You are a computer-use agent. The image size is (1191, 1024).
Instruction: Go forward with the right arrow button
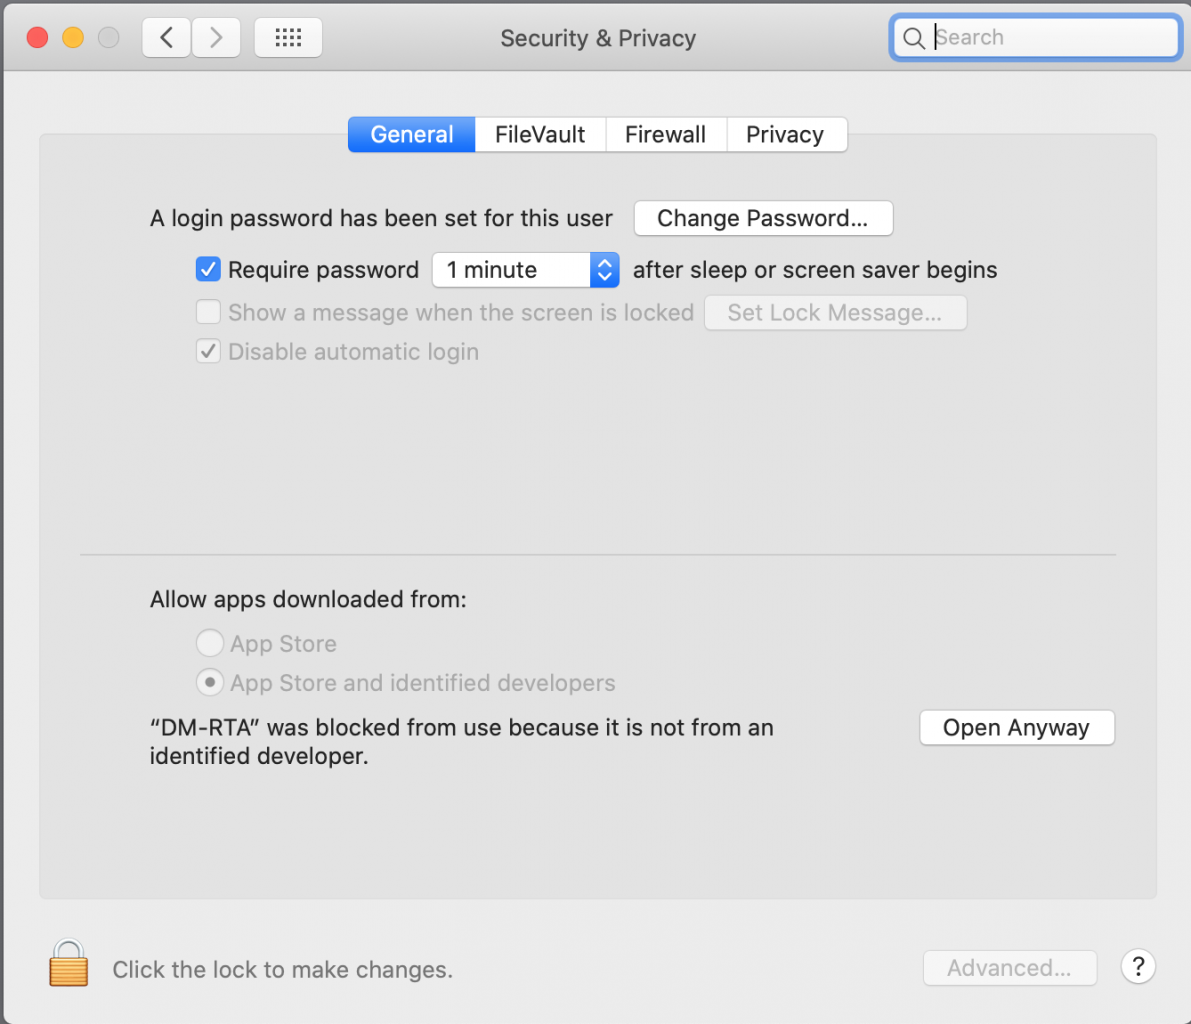pyautogui.click(x=216, y=37)
